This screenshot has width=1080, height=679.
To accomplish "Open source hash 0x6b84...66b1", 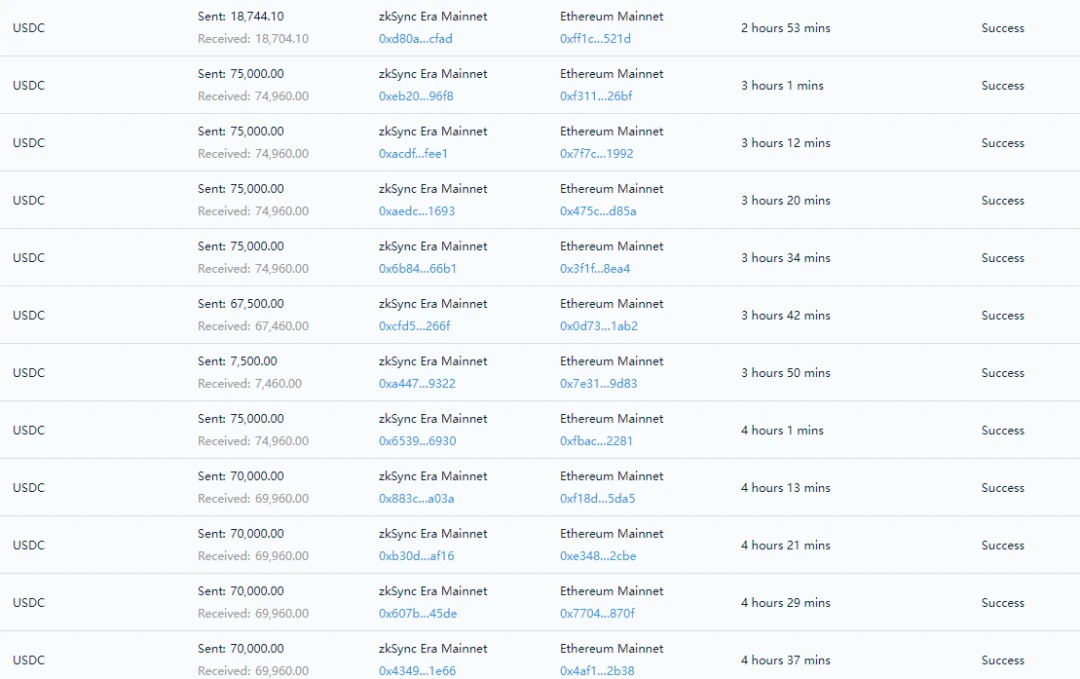I will (417, 269).
